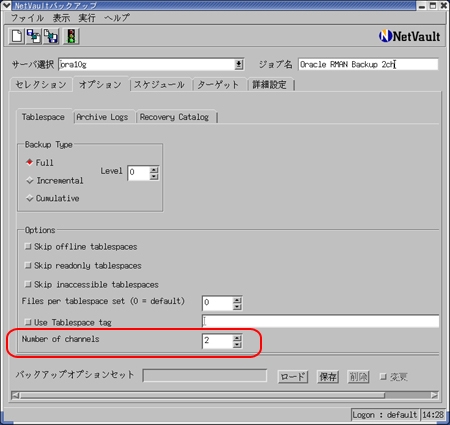
Task: Increase the Level spinner value
Action: point(154,170)
